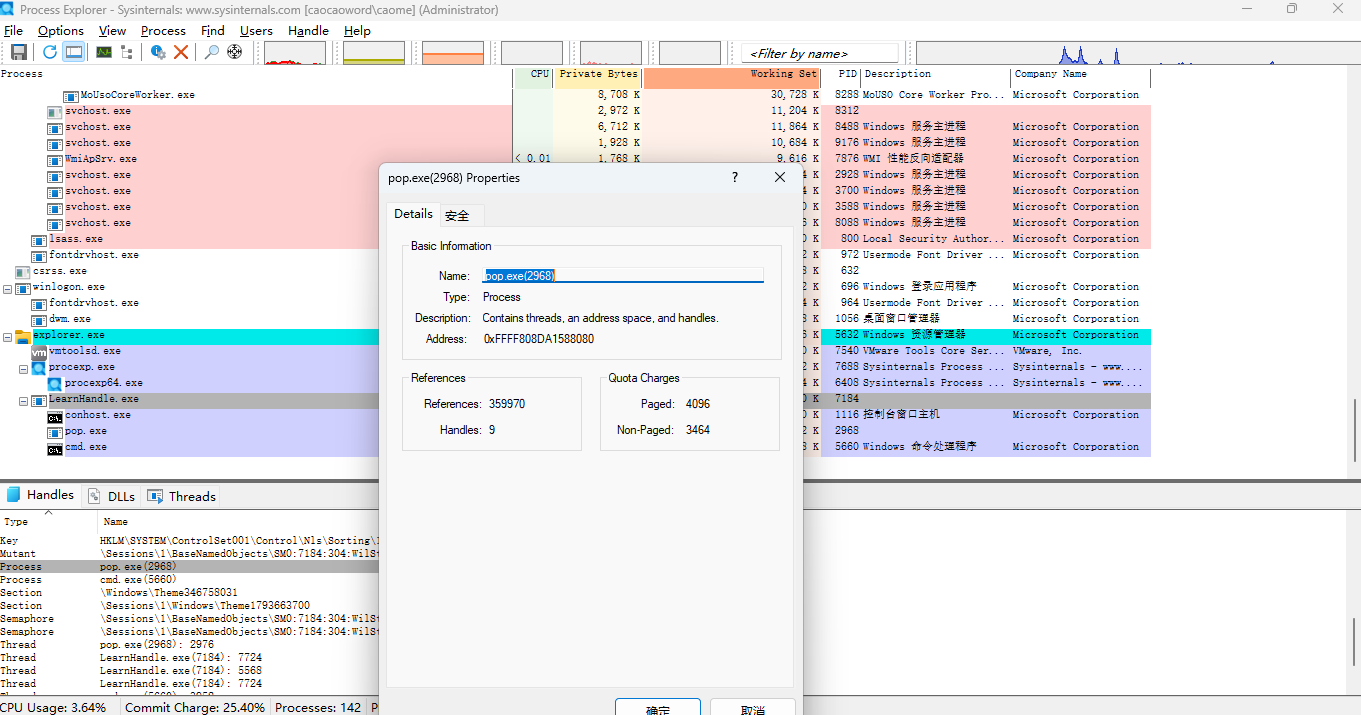
Task: Select the \Windows\Theme346758031 Section handle row
Action: (x=189, y=592)
